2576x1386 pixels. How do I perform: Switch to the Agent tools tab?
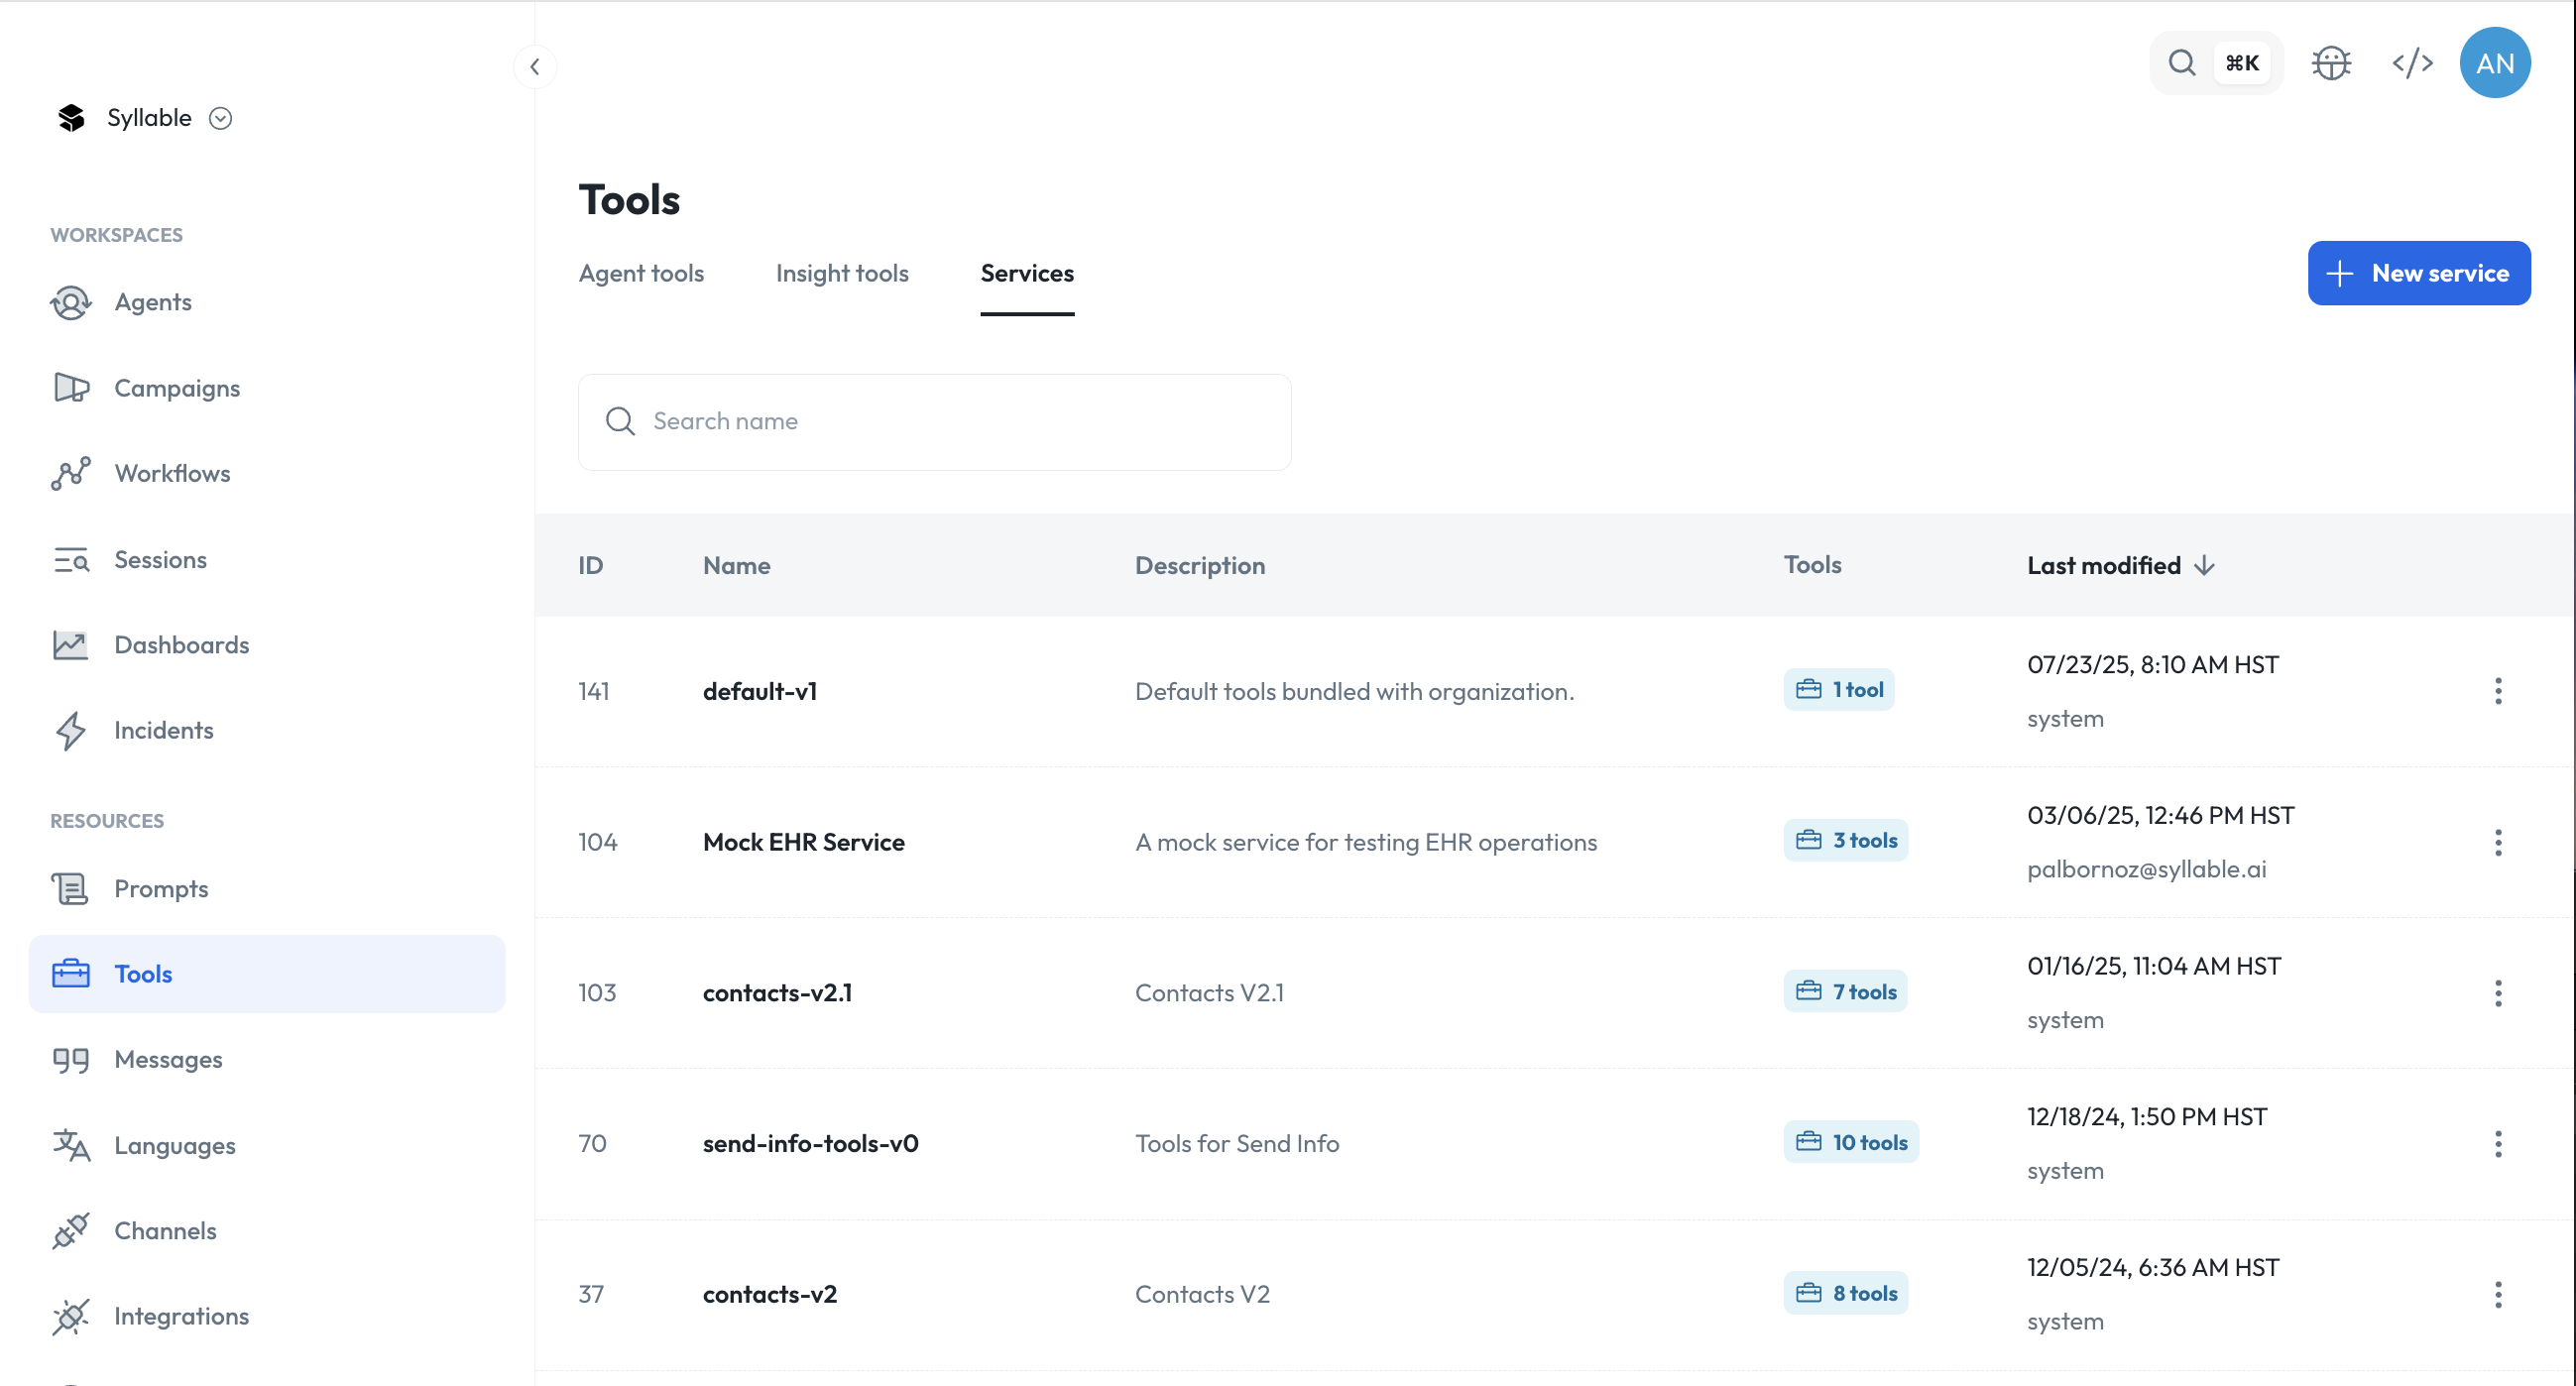(641, 273)
